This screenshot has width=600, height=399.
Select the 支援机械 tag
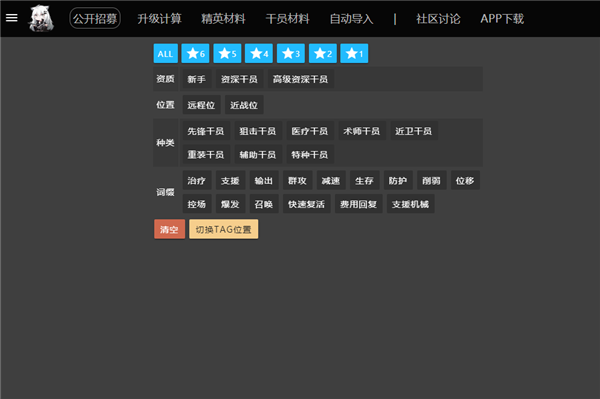[x=411, y=204]
